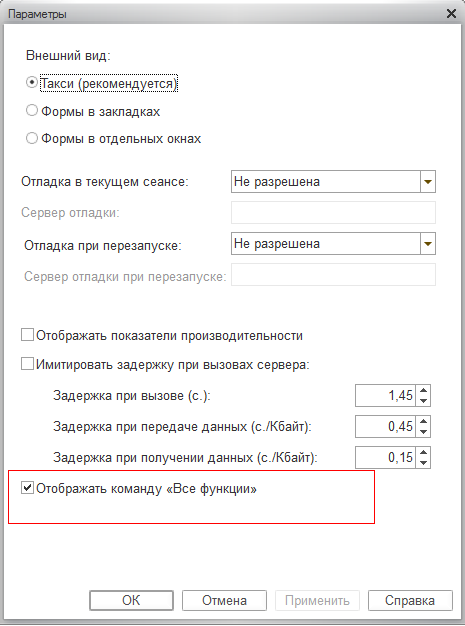Click the Внешний вид: label
The height and width of the screenshot is (626, 465).
click(68, 55)
